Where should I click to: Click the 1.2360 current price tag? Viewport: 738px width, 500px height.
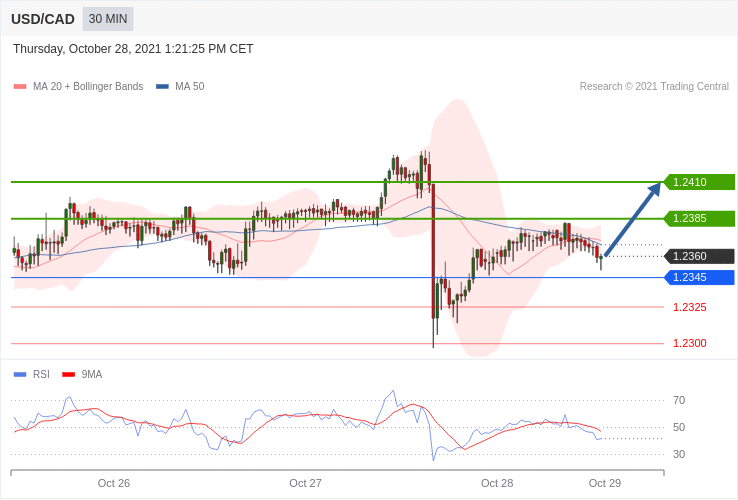[x=699, y=257]
